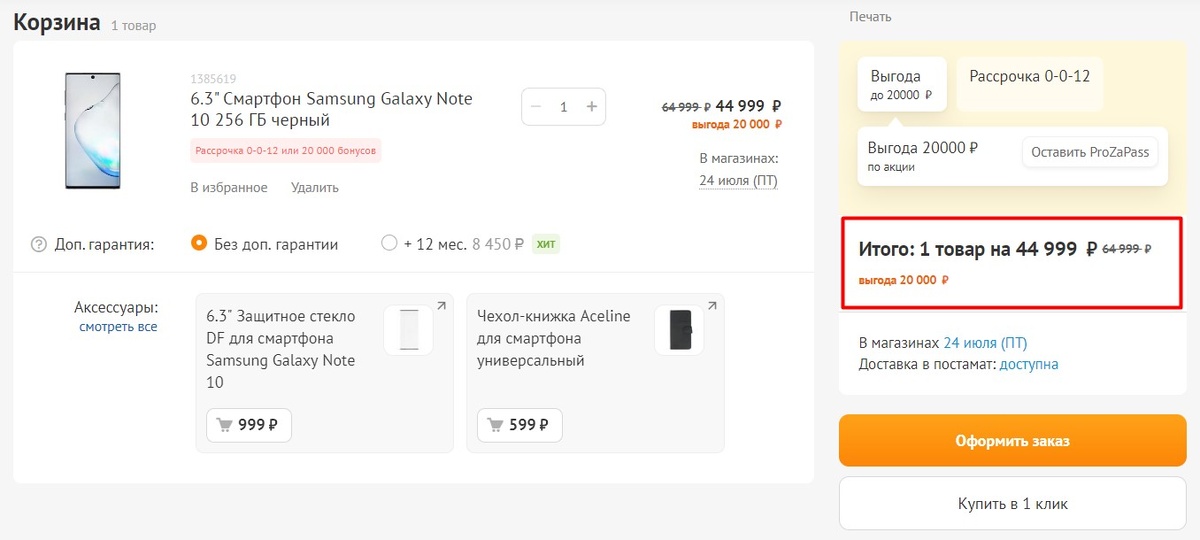Increase quantity with the plus button
Screen dimensions: 1200x540
pyautogui.click(x=591, y=107)
